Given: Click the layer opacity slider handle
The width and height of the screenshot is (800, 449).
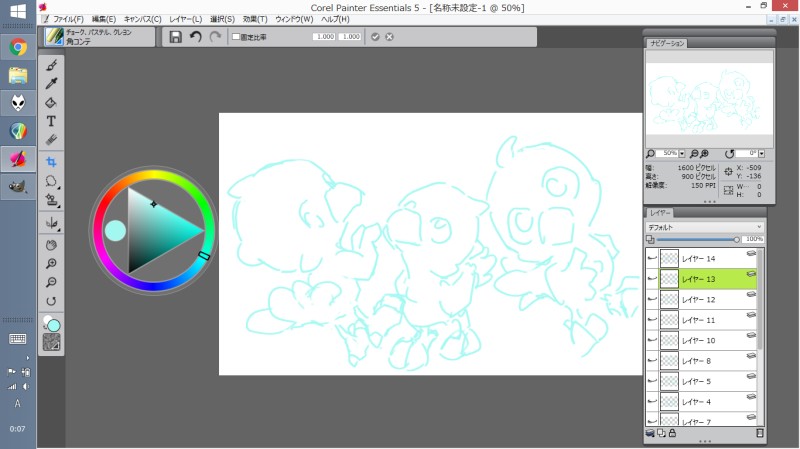Looking at the screenshot, I should (736, 239).
